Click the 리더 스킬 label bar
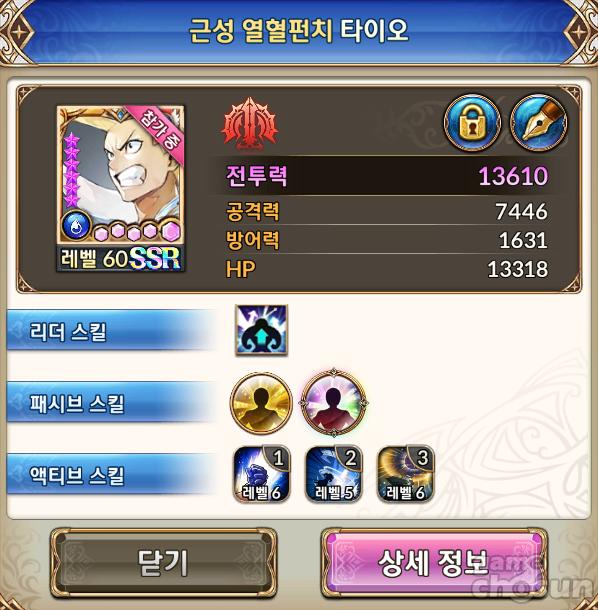This screenshot has width=598, height=610. tap(111, 331)
